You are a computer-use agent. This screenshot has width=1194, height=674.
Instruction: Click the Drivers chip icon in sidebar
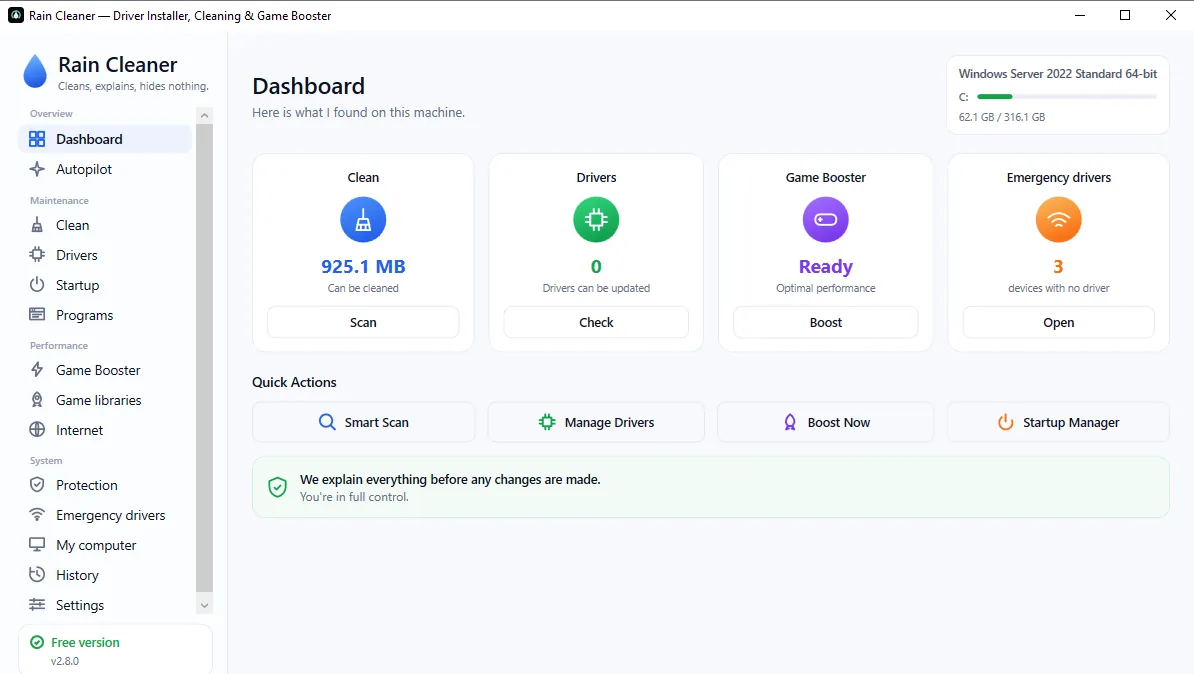(x=37, y=255)
